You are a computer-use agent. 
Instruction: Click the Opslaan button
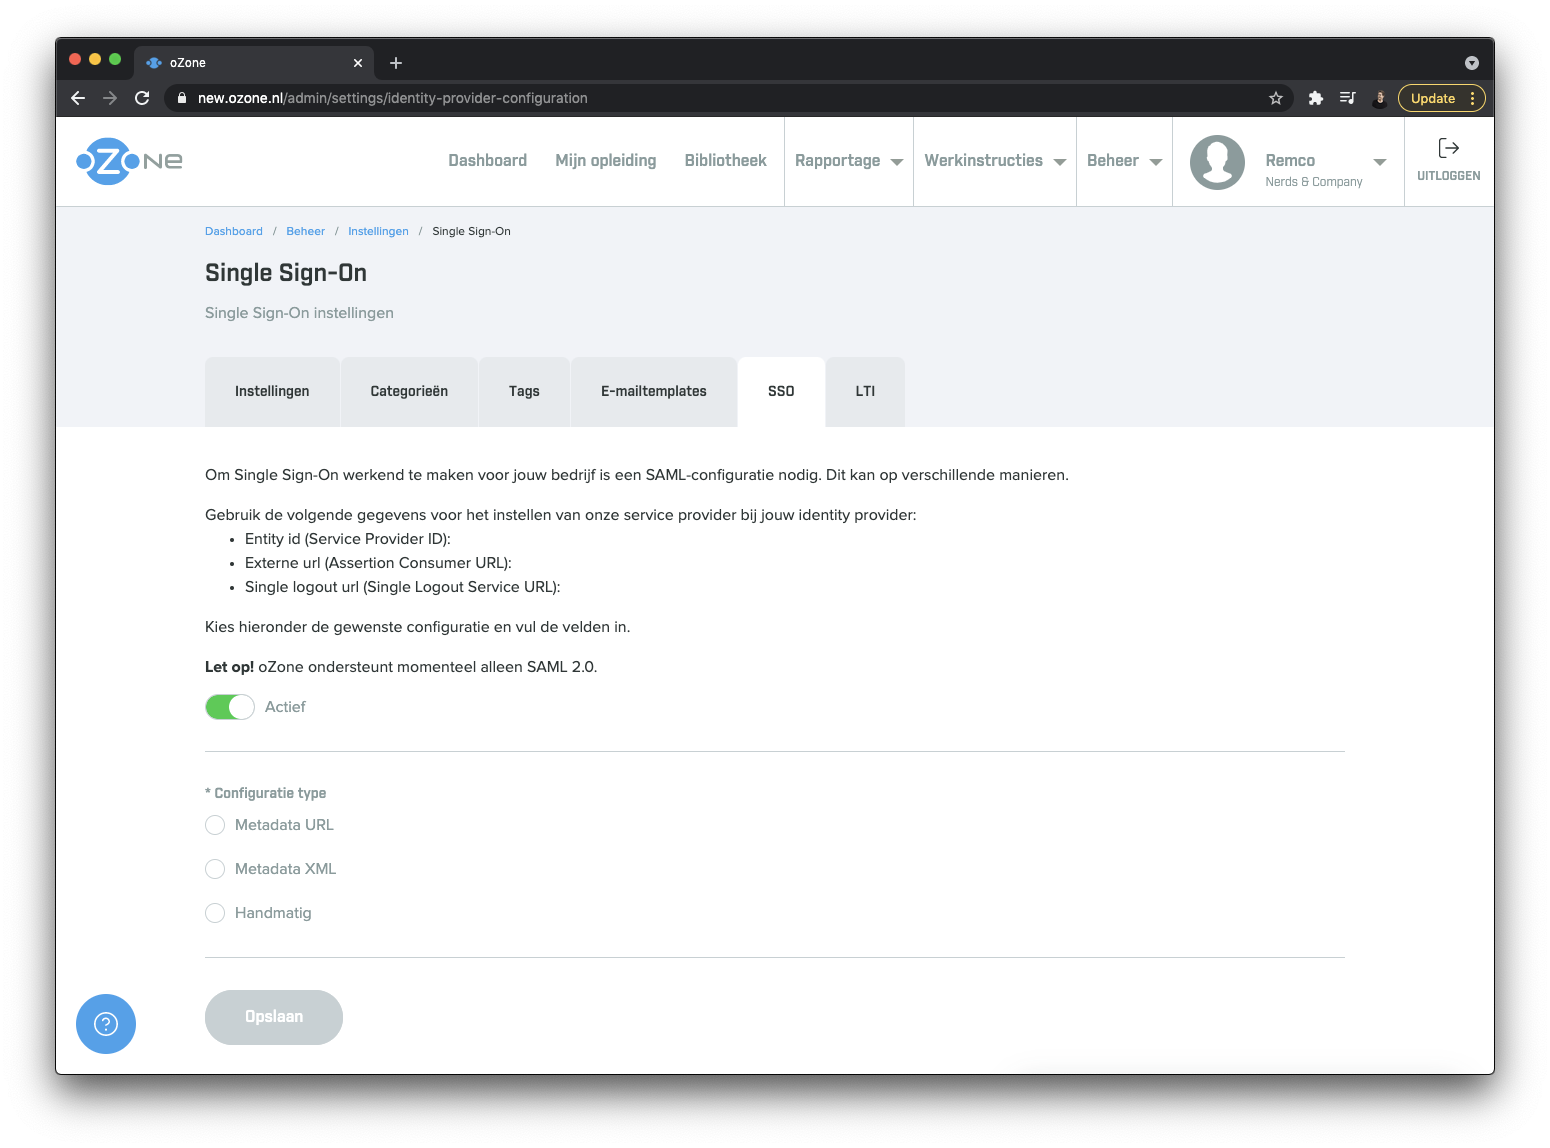(x=273, y=1017)
